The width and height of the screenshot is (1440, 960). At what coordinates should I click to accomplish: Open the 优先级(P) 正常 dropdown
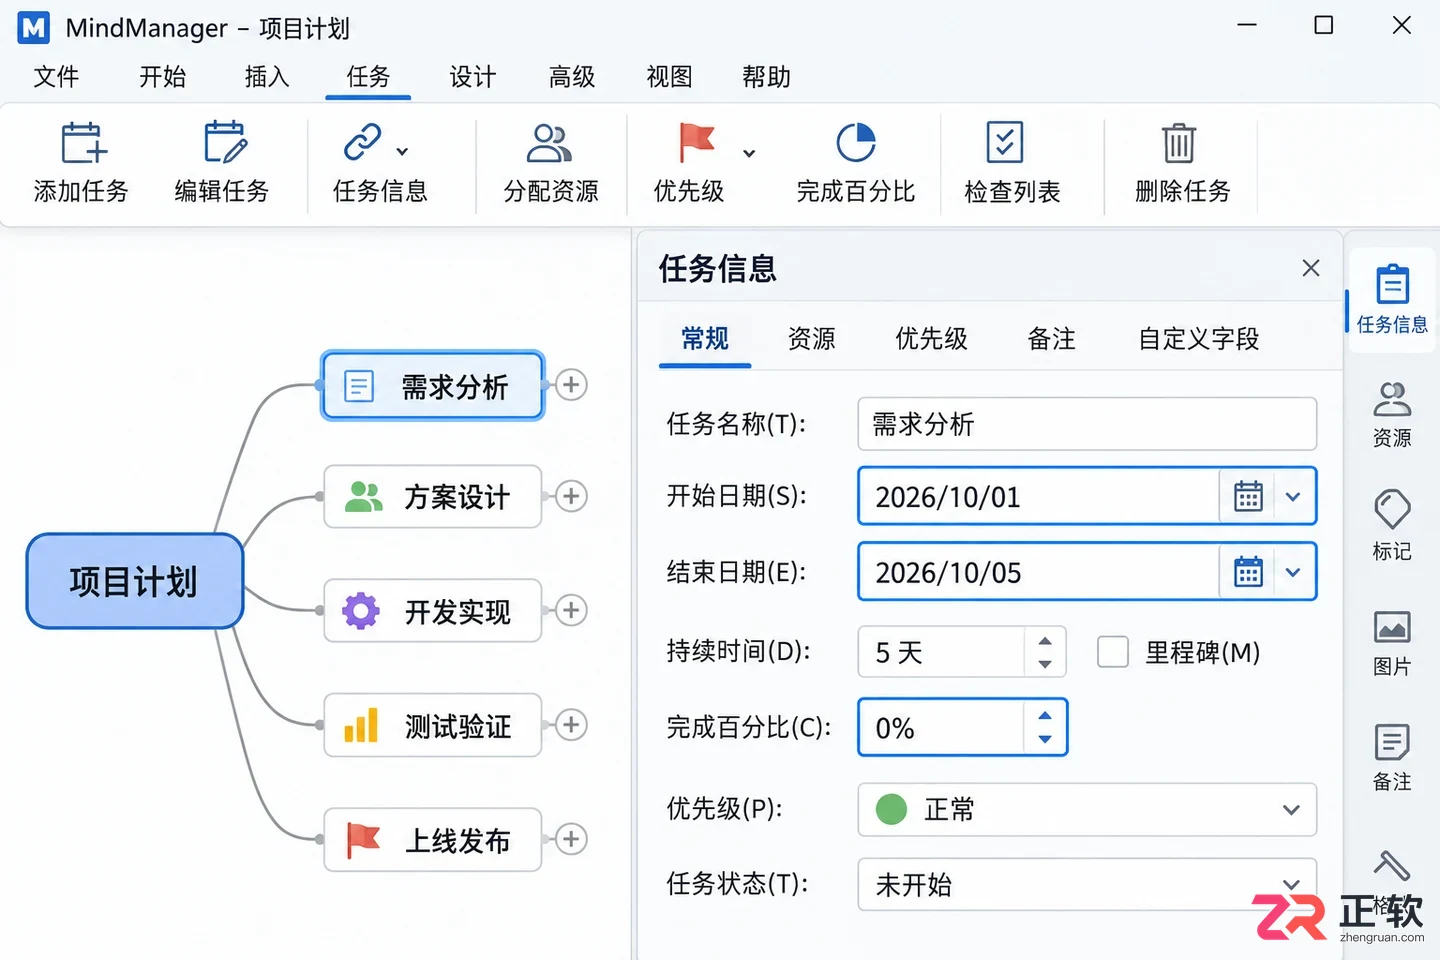click(x=1087, y=809)
